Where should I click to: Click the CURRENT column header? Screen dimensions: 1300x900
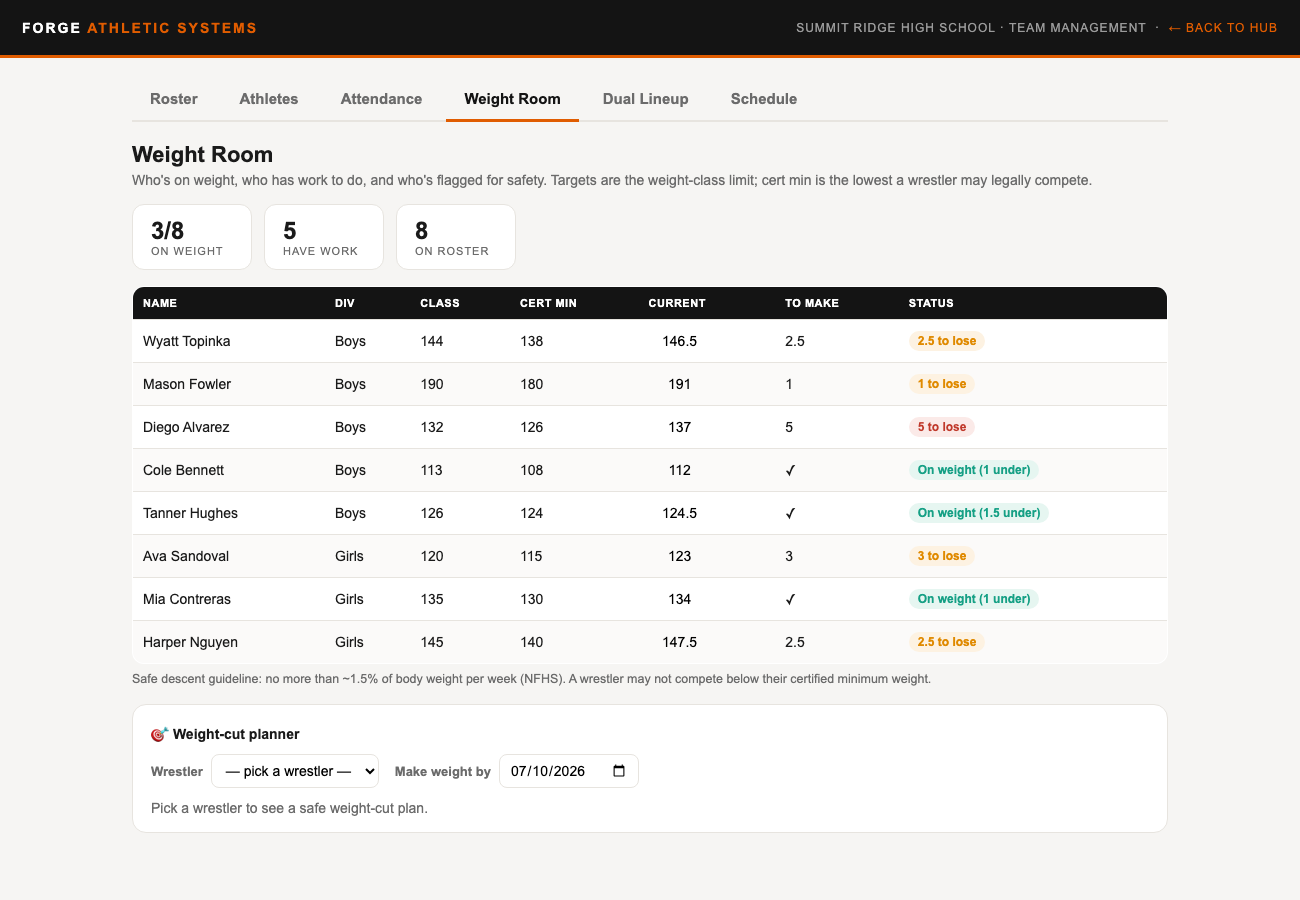click(x=677, y=303)
